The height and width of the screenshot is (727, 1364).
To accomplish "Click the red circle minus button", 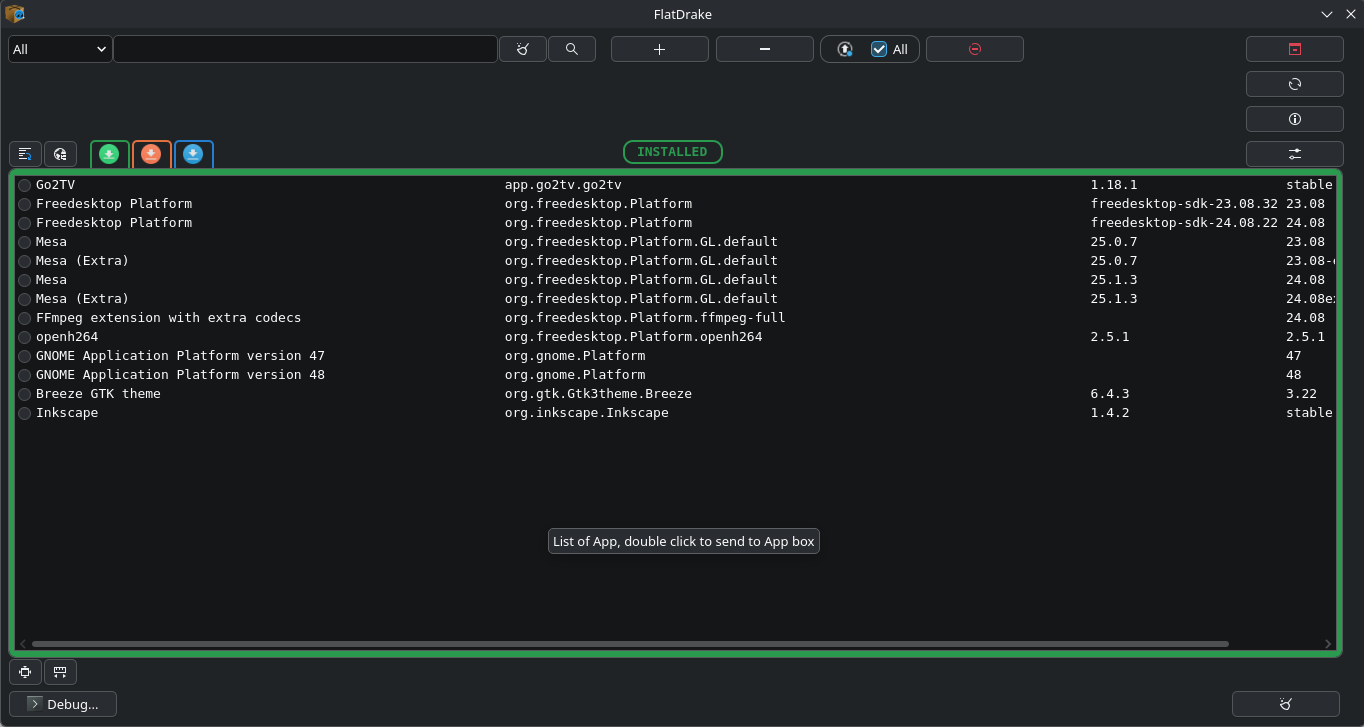I will (x=974, y=49).
